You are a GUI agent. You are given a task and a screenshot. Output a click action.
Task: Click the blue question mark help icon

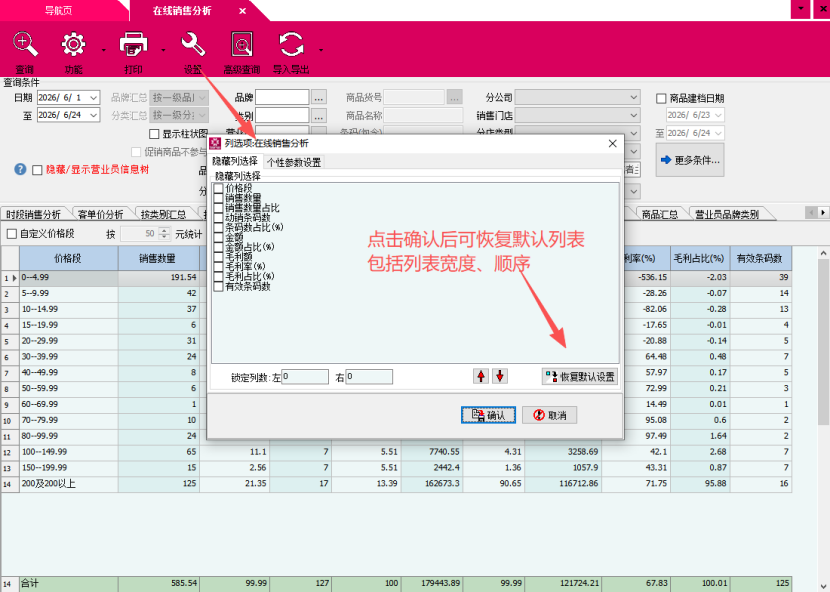[x=20, y=169]
